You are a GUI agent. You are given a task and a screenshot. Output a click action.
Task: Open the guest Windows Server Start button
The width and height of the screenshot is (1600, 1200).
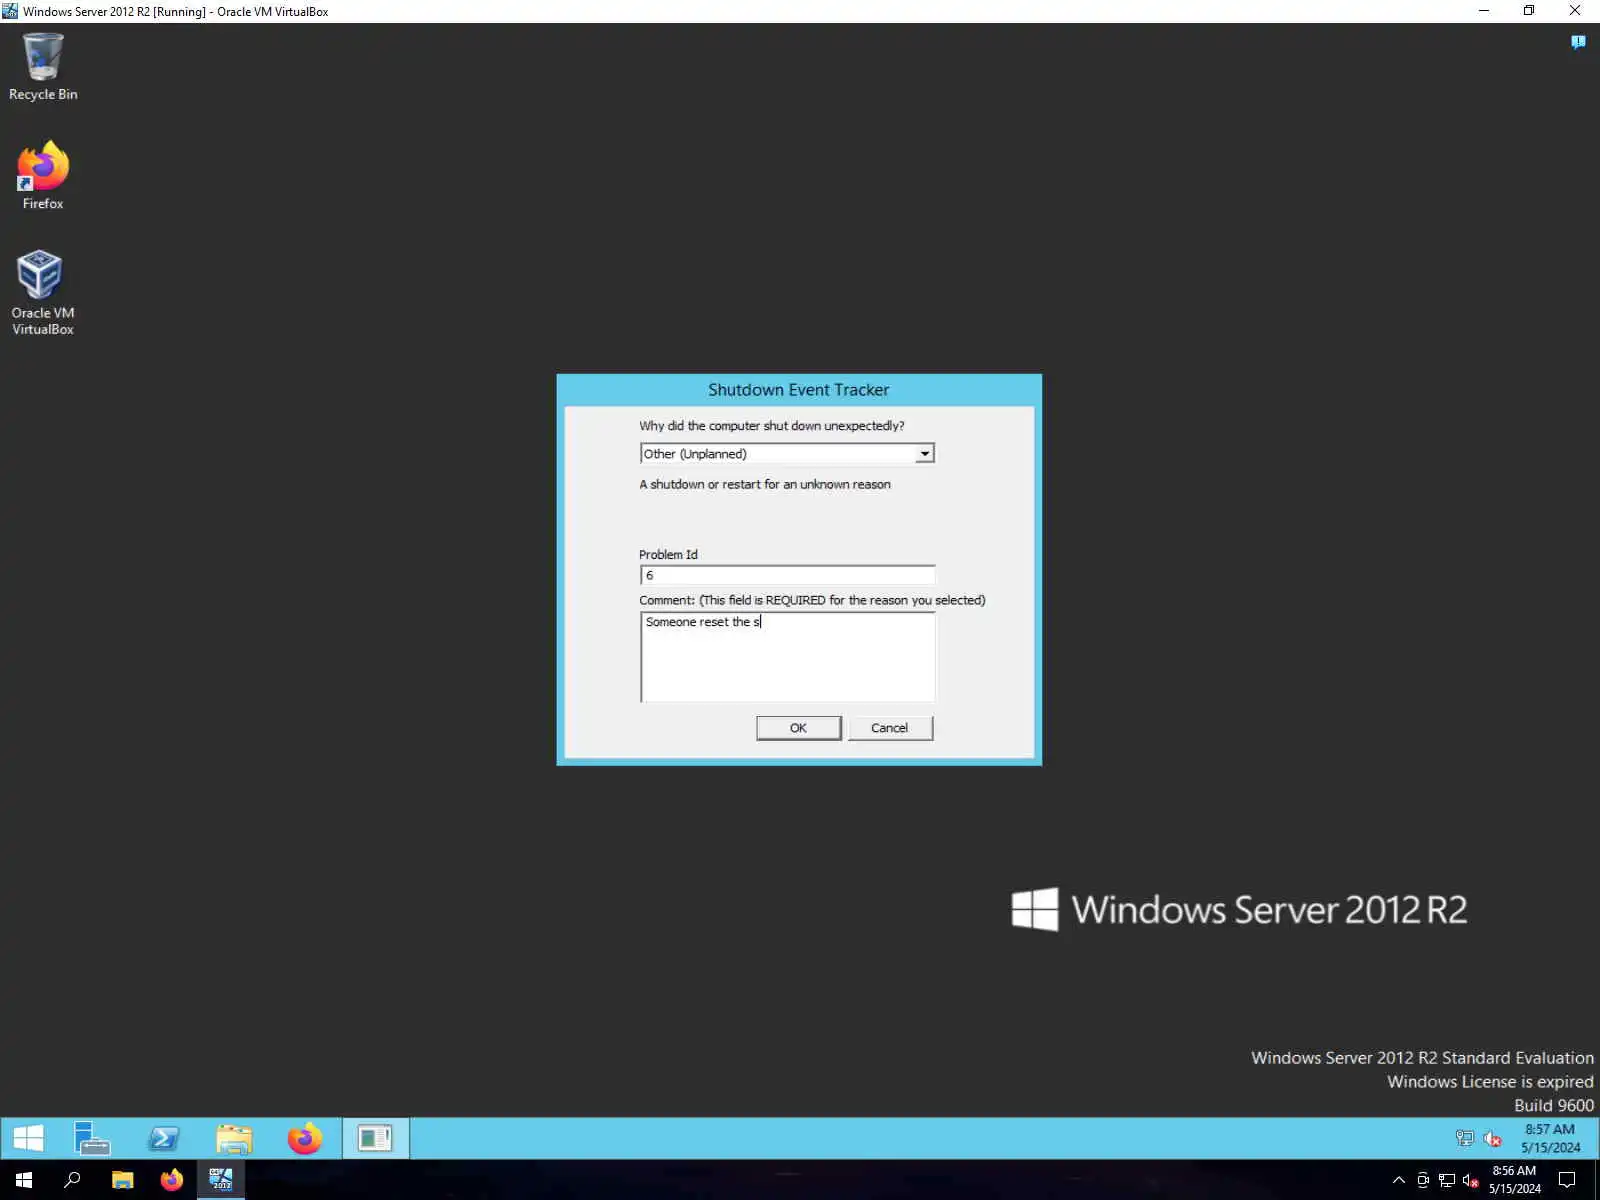28,1138
